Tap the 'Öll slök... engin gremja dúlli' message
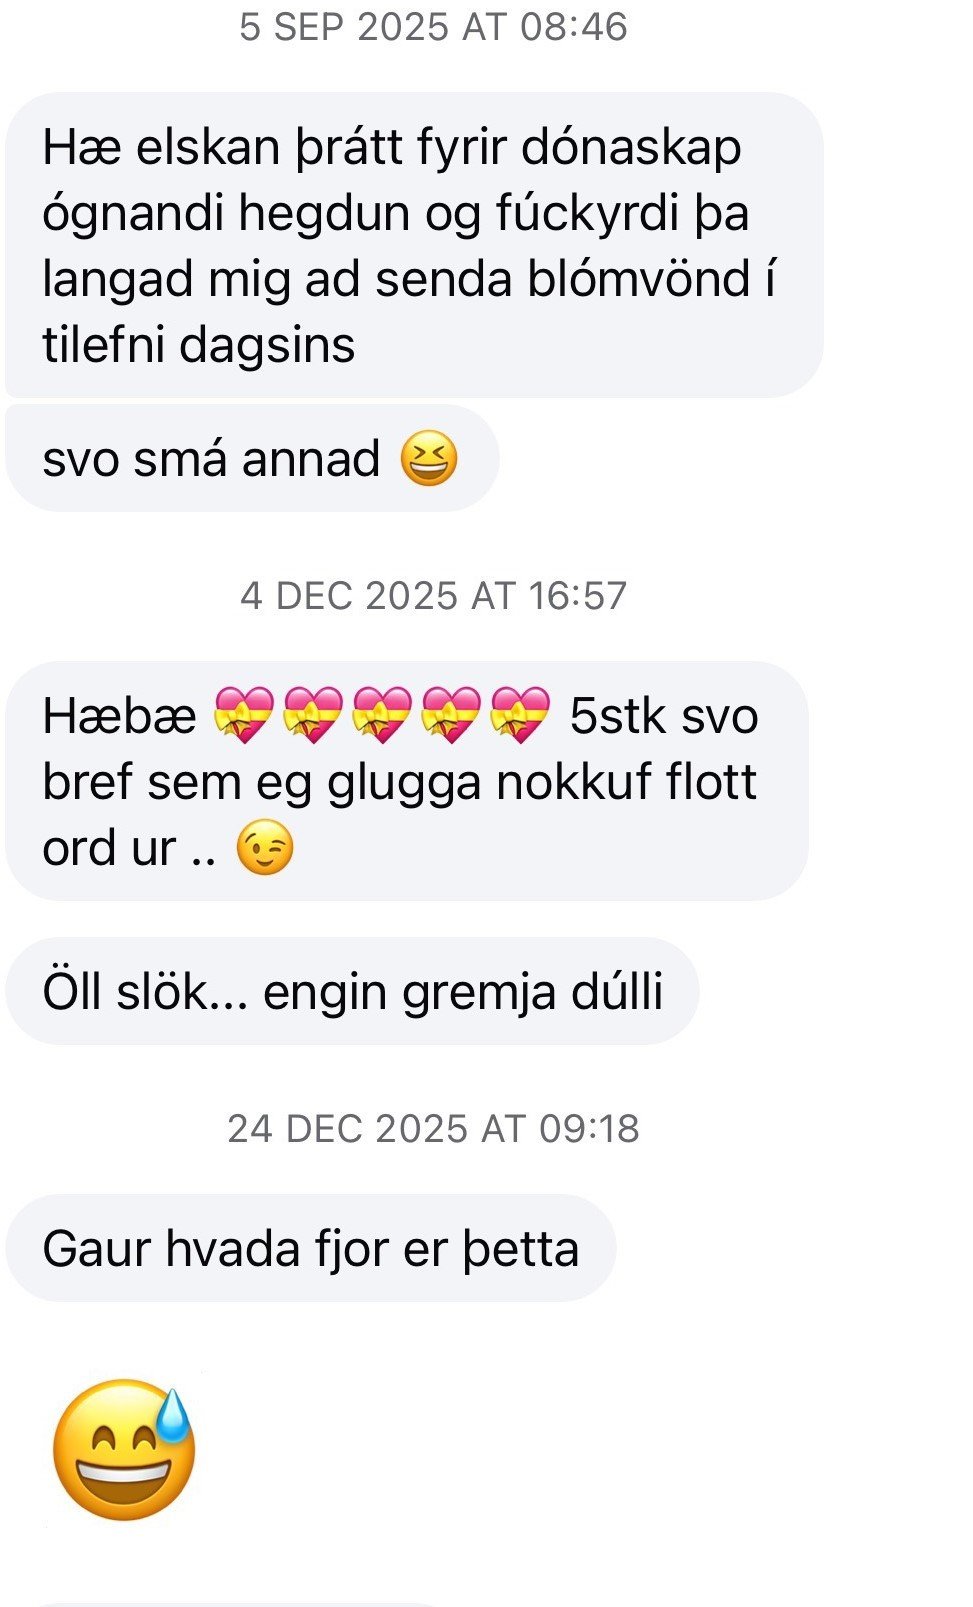This screenshot has height=1607, width=973. [x=352, y=992]
